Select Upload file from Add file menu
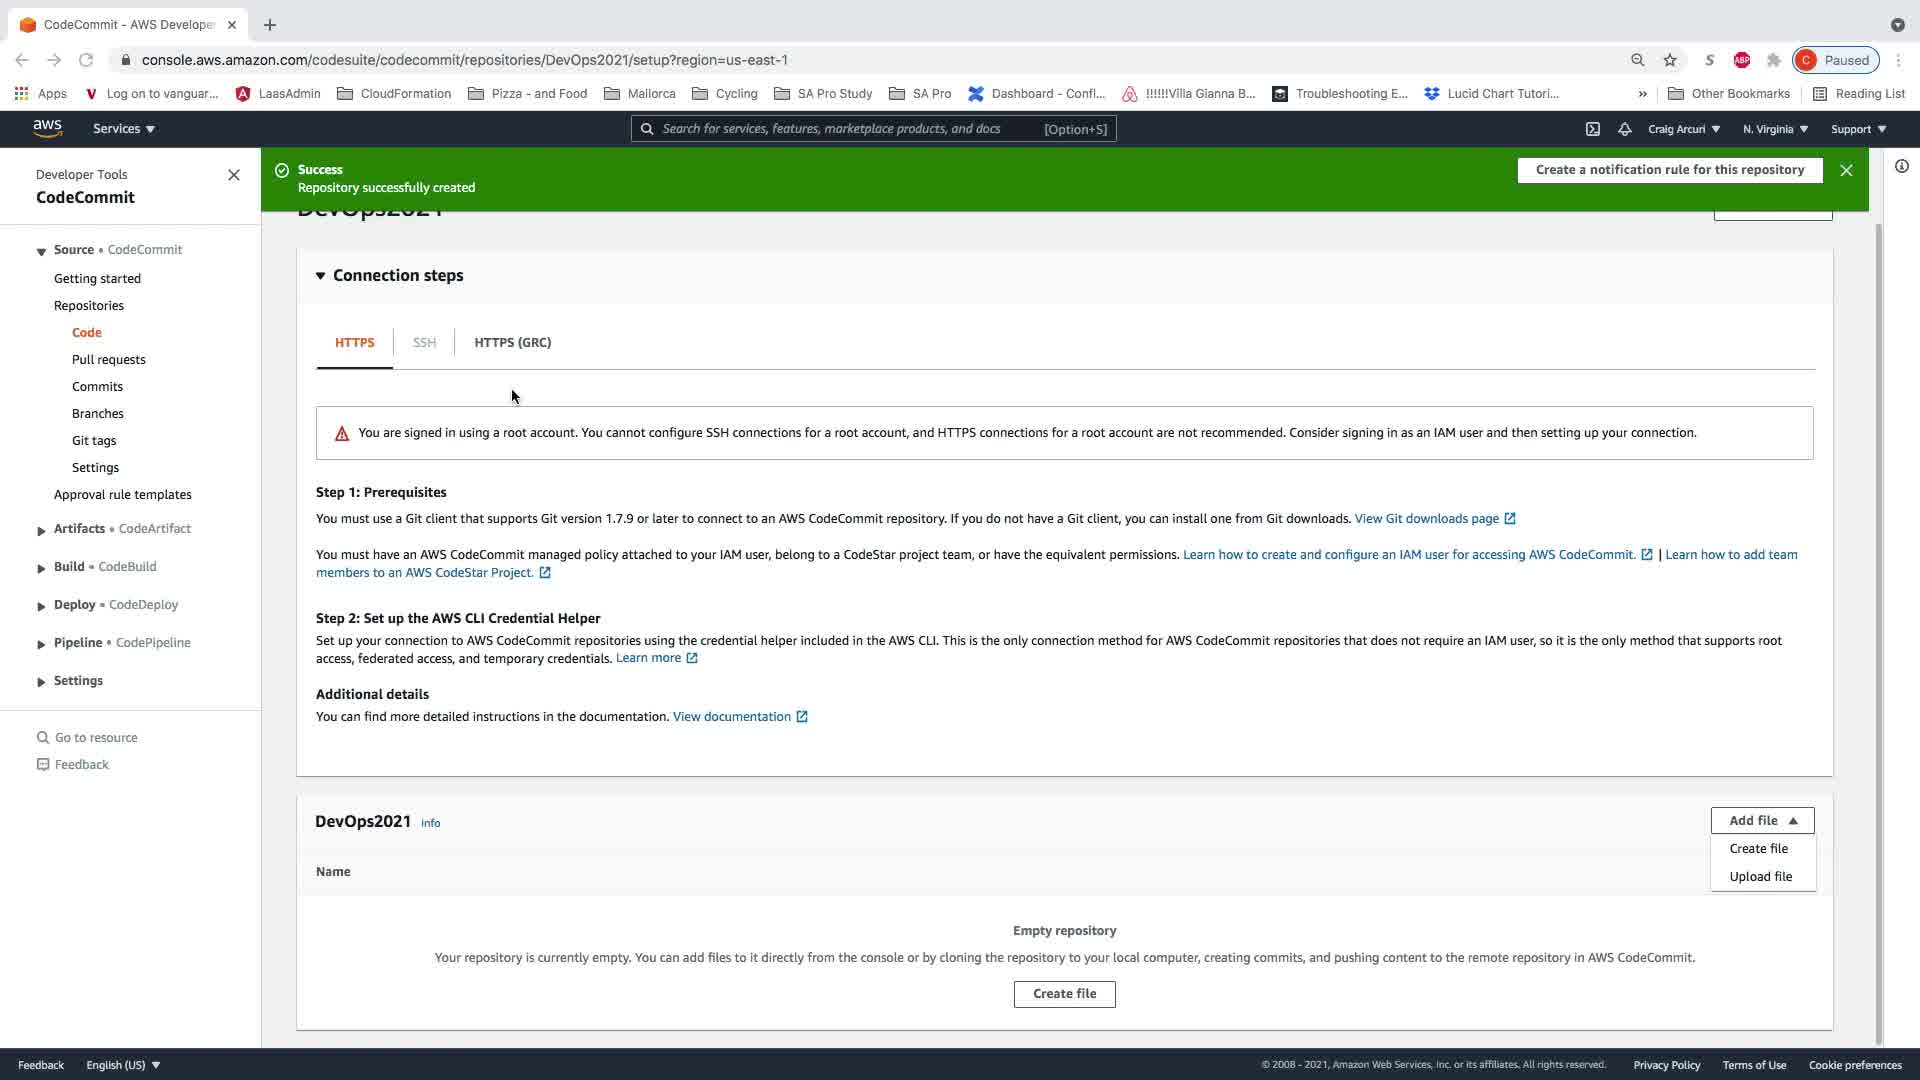1920x1080 pixels. pos(1760,877)
